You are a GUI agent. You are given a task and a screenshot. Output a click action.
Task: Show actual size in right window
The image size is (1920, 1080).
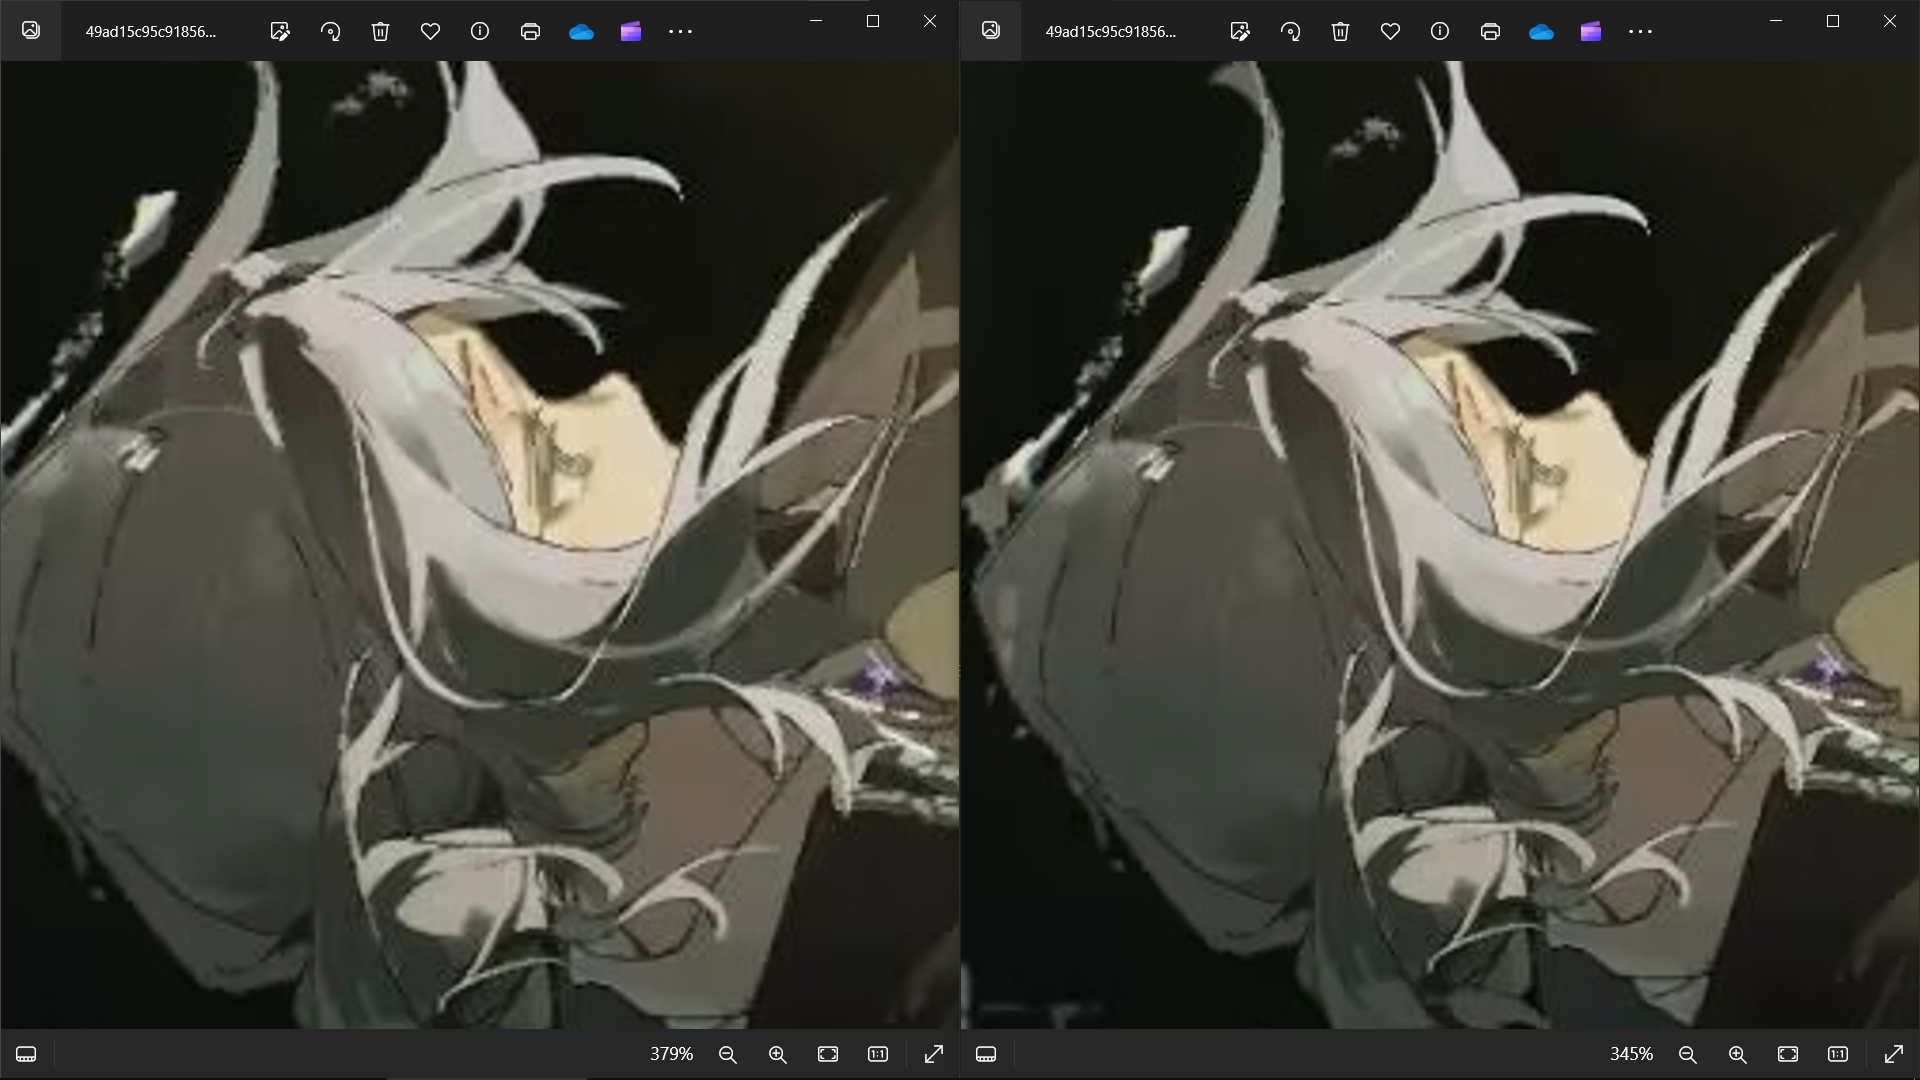[x=1838, y=1054]
